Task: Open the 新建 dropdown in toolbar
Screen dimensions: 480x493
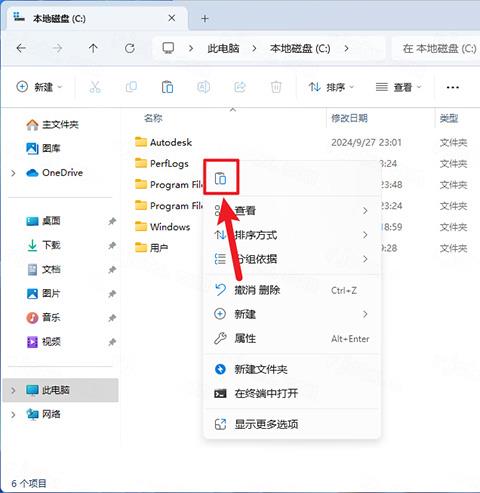Action: [x=39, y=87]
